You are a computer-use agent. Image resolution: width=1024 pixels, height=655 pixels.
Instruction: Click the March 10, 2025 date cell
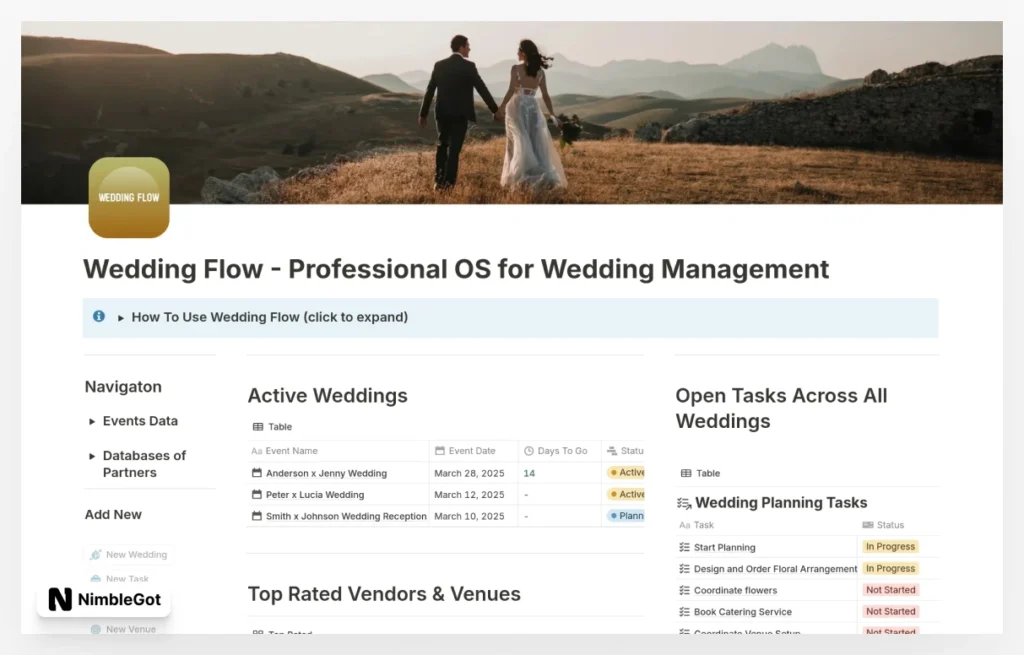[473, 516]
